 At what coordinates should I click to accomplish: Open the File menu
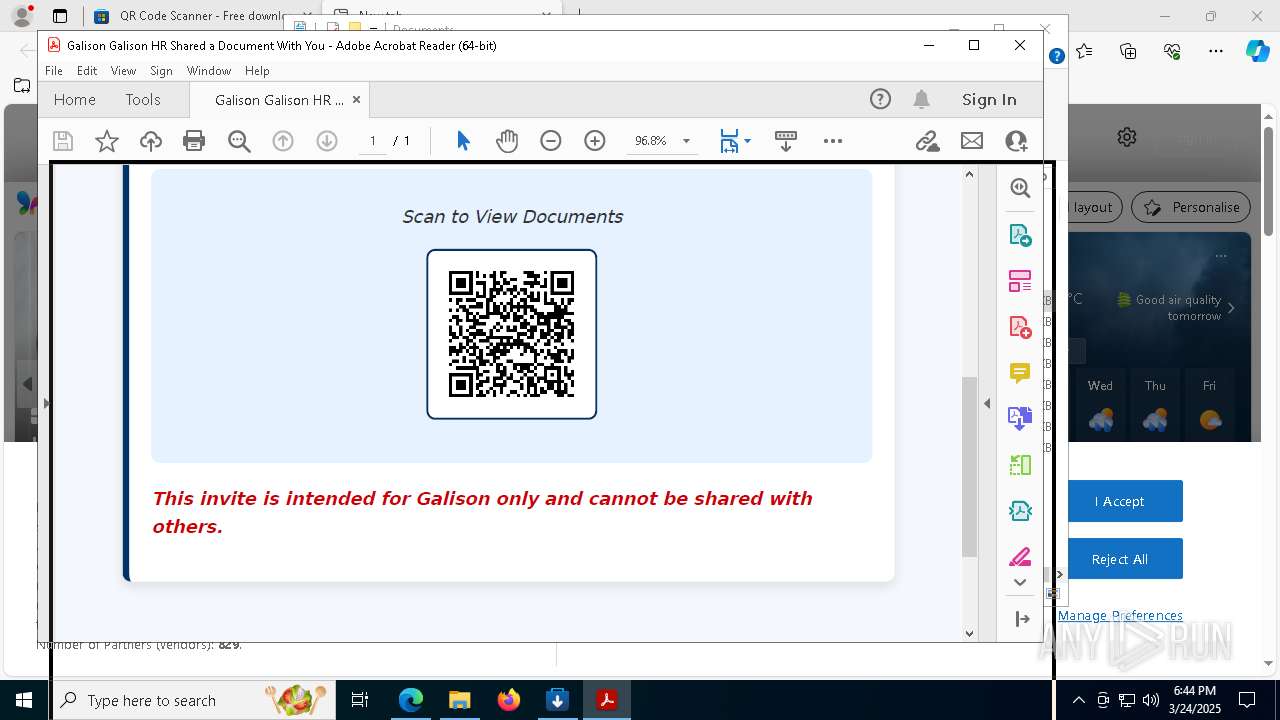[x=54, y=71]
